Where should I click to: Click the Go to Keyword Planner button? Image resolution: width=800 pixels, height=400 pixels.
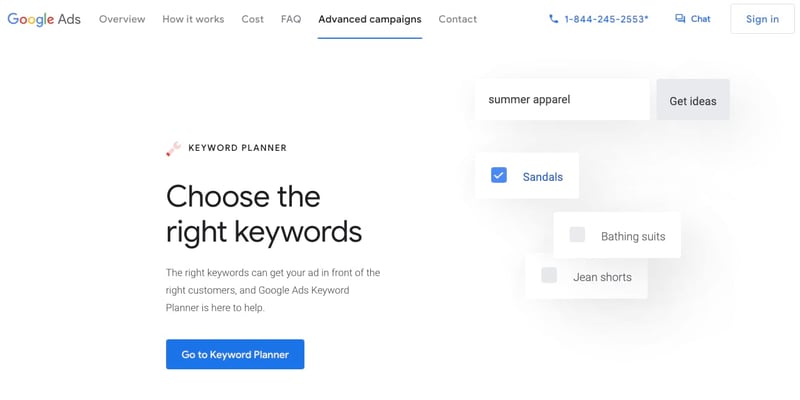(x=235, y=354)
